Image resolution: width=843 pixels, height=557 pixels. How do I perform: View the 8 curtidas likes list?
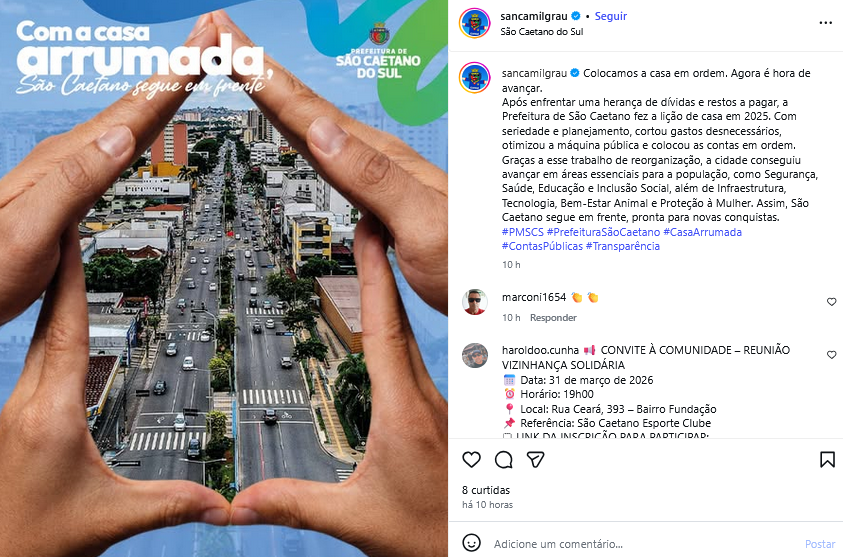point(486,490)
